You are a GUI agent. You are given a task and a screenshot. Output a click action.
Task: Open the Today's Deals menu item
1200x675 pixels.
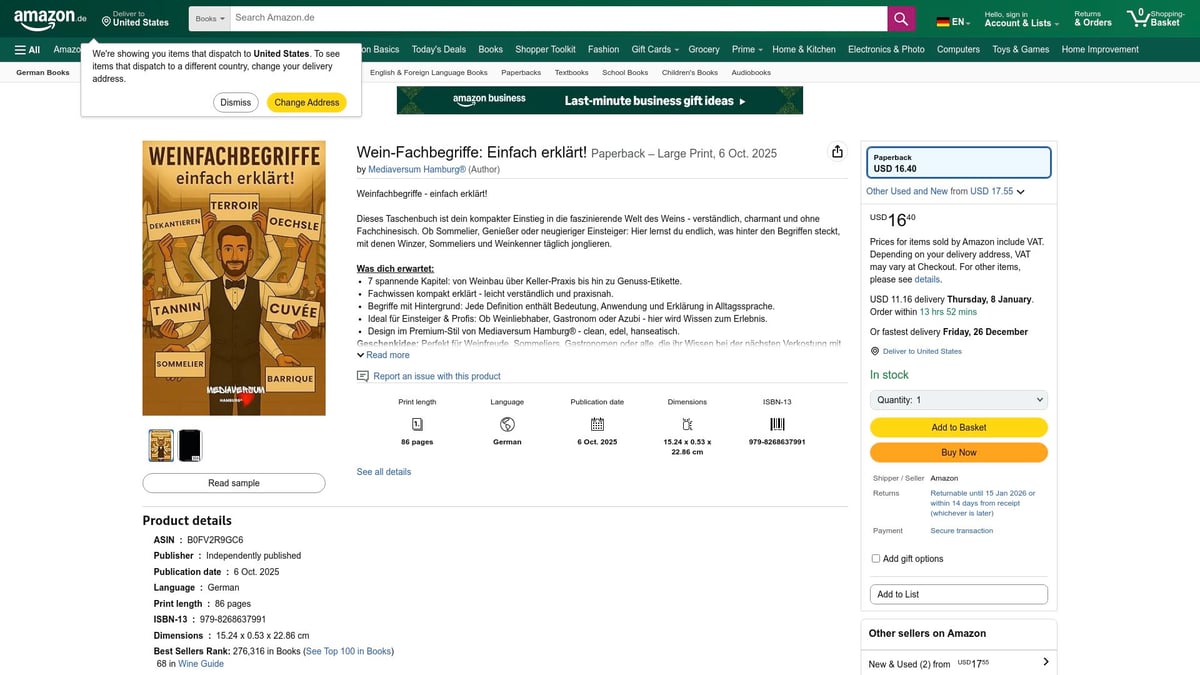tap(438, 48)
